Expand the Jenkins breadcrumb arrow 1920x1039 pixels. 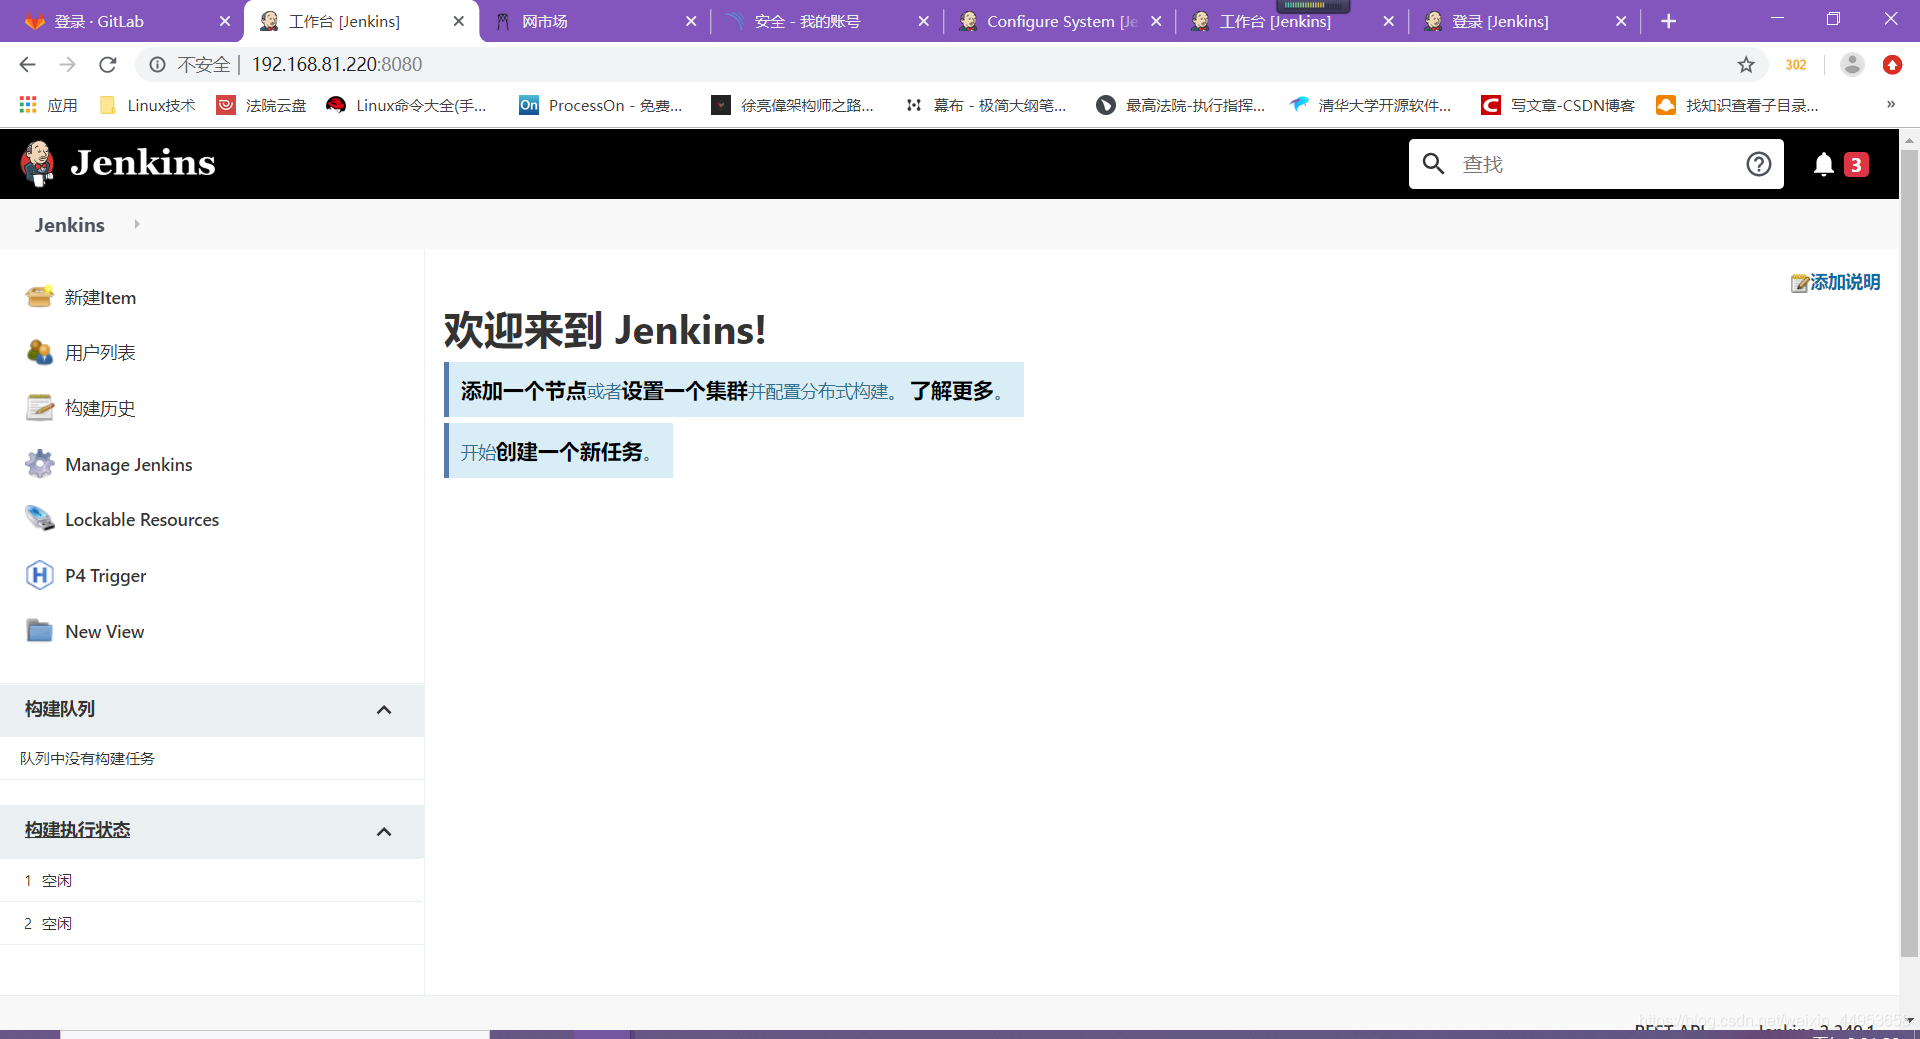(x=137, y=224)
